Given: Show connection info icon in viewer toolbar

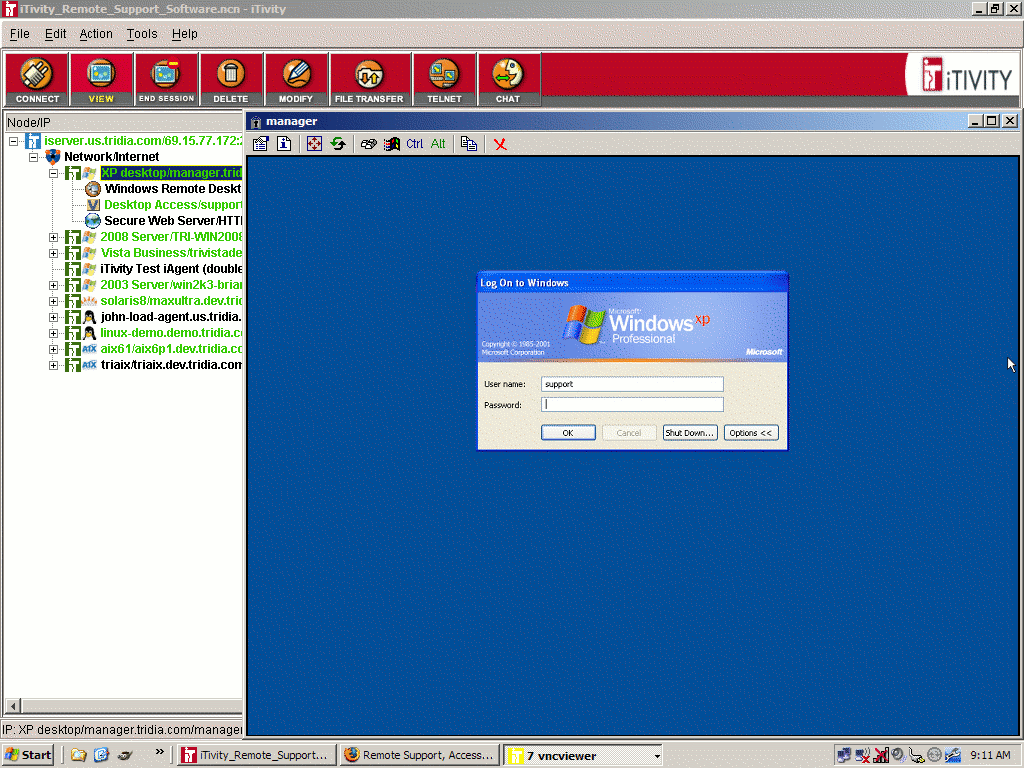Looking at the screenshot, I should [x=284, y=144].
